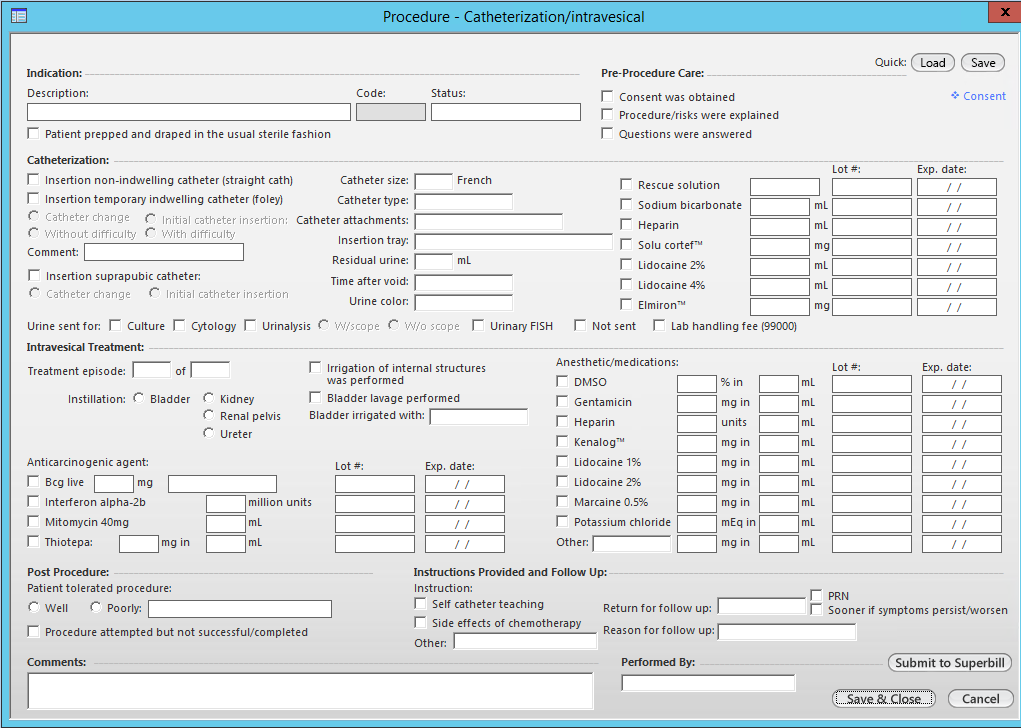
Task: Open the Consent link
Action: [x=978, y=96]
